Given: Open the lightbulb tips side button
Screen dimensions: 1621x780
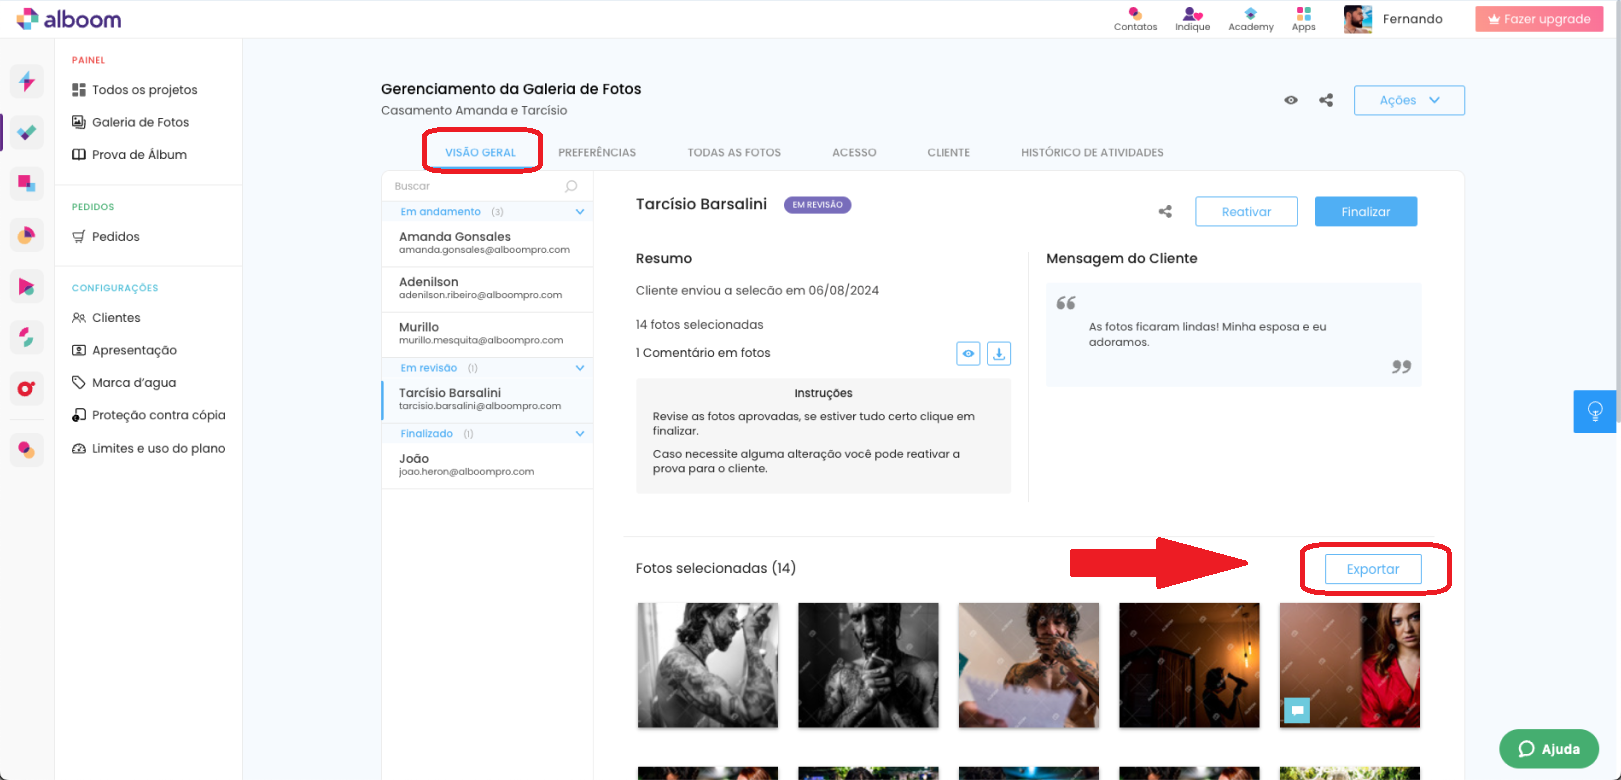Looking at the screenshot, I should pyautogui.click(x=1594, y=411).
